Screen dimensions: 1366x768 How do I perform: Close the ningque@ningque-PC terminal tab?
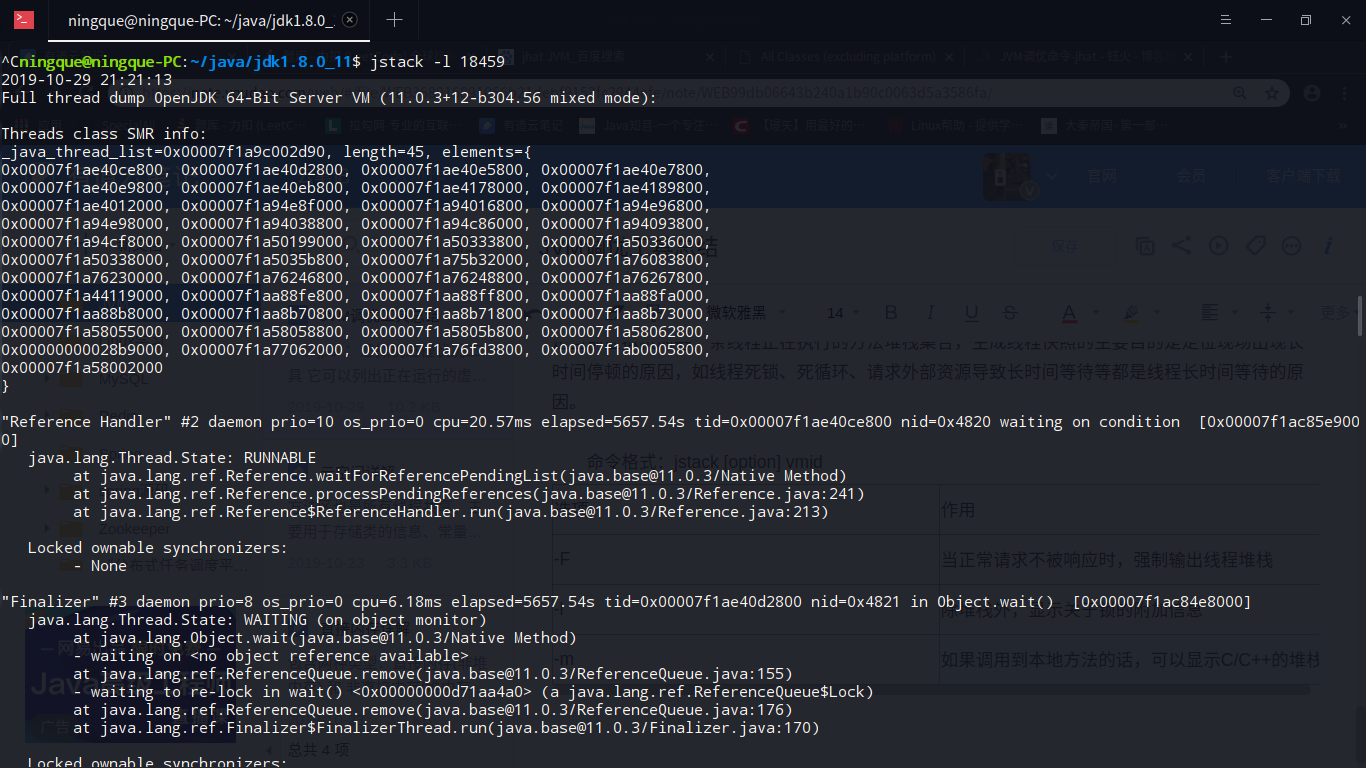click(x=349, y=20)
